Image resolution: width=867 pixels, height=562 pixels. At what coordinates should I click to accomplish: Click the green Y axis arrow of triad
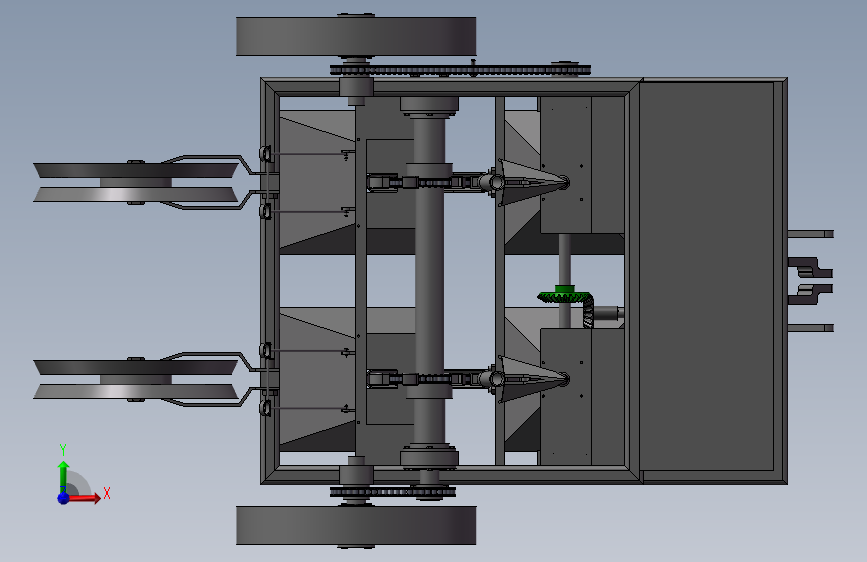(x=64, y=475)
